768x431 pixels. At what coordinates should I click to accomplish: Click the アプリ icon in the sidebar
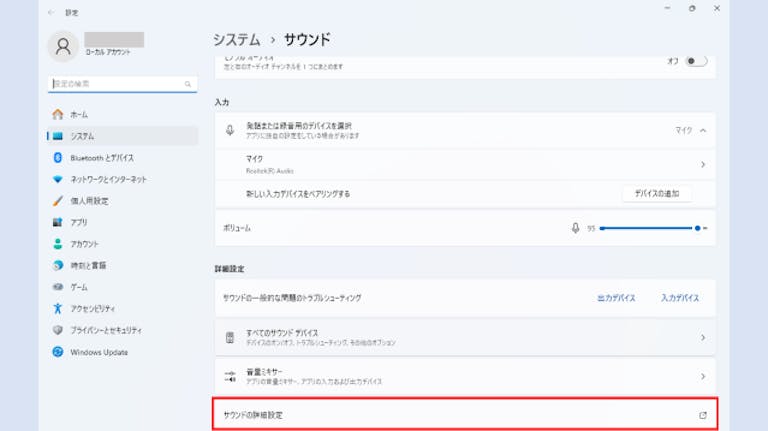tap(58, 222)
